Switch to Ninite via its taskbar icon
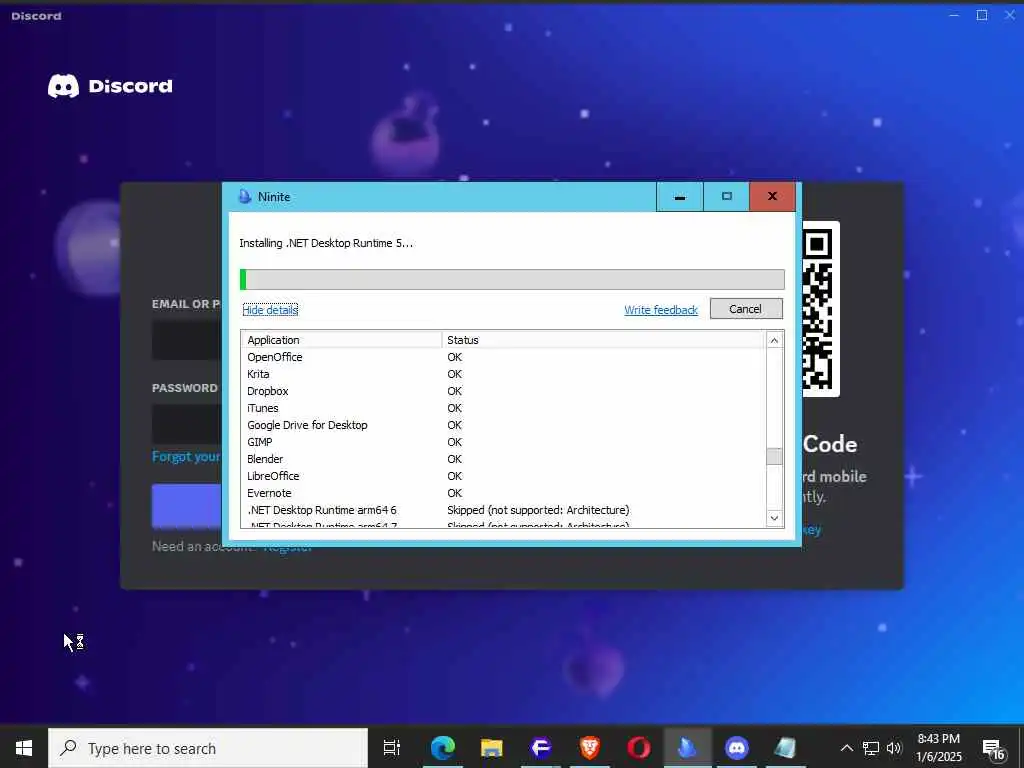 tap(687, 748)
